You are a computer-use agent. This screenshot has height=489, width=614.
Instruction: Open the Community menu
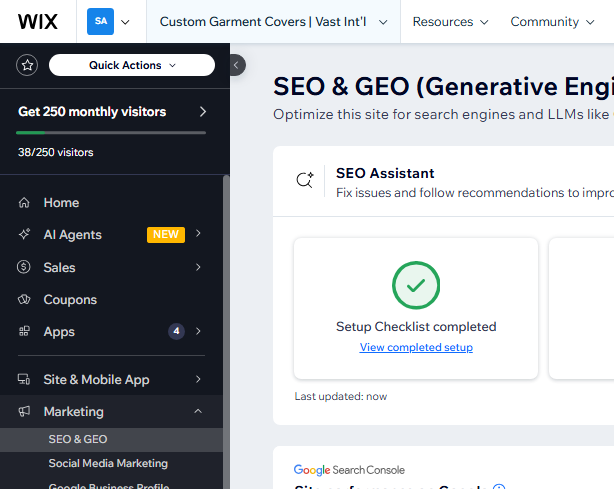[x=552, y=22]
